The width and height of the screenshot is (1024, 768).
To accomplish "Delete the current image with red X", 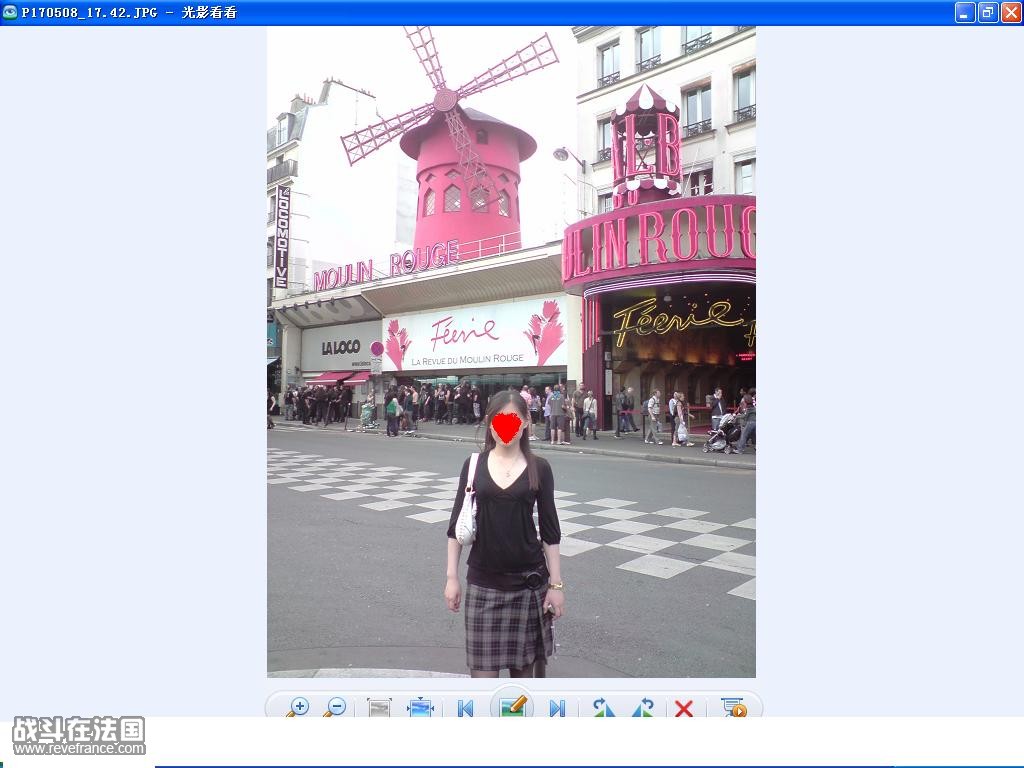I will click(684, 709).
